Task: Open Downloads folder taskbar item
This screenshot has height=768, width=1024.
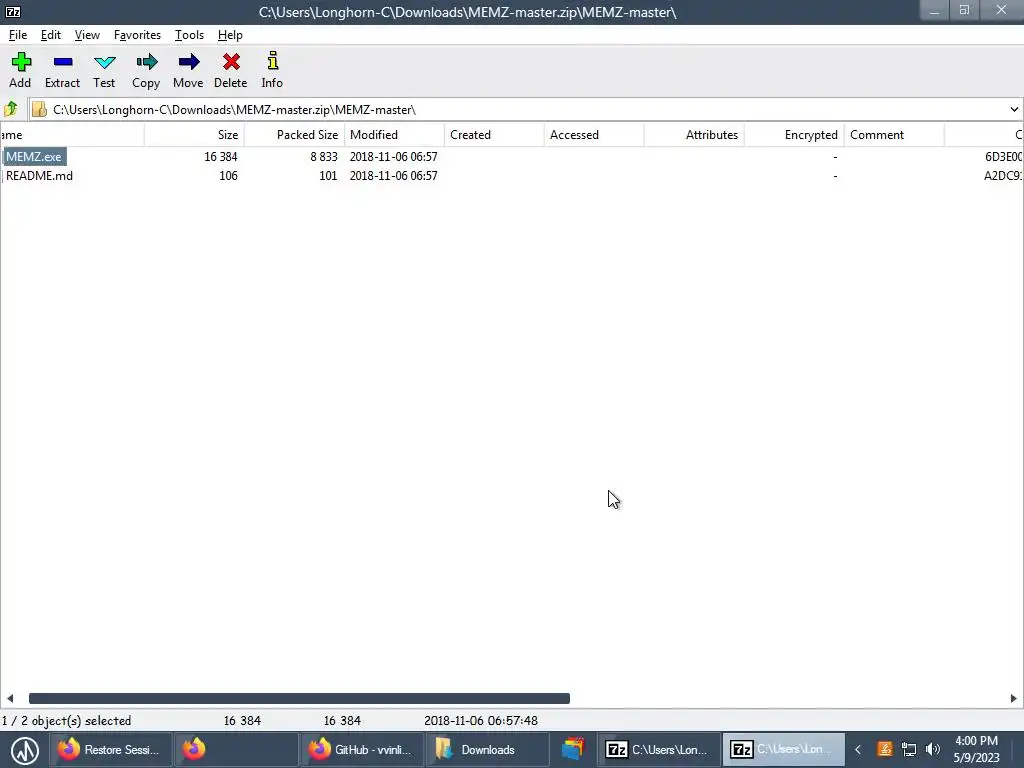Action: 487,750
